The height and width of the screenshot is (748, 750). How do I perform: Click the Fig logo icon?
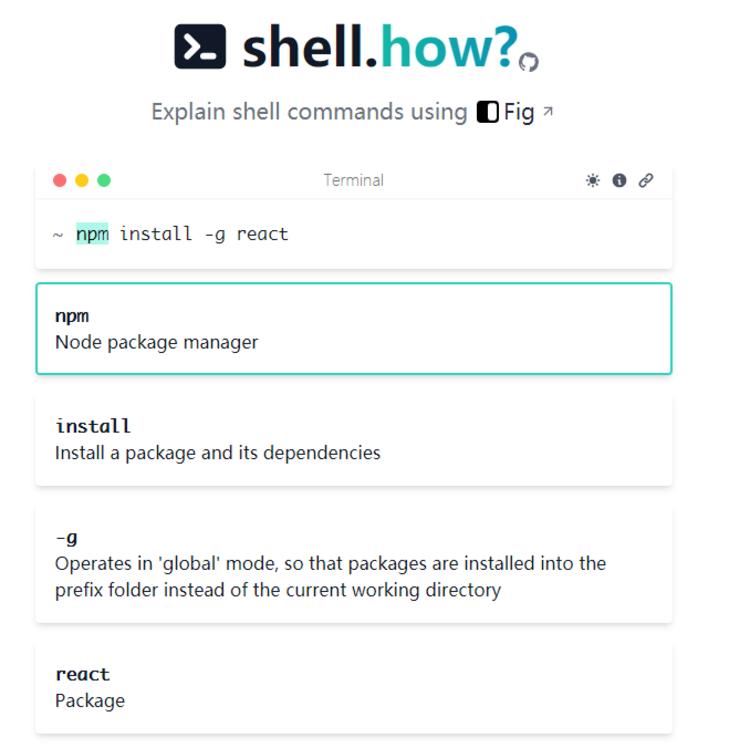pyautogui.click(x=487, y=112)
